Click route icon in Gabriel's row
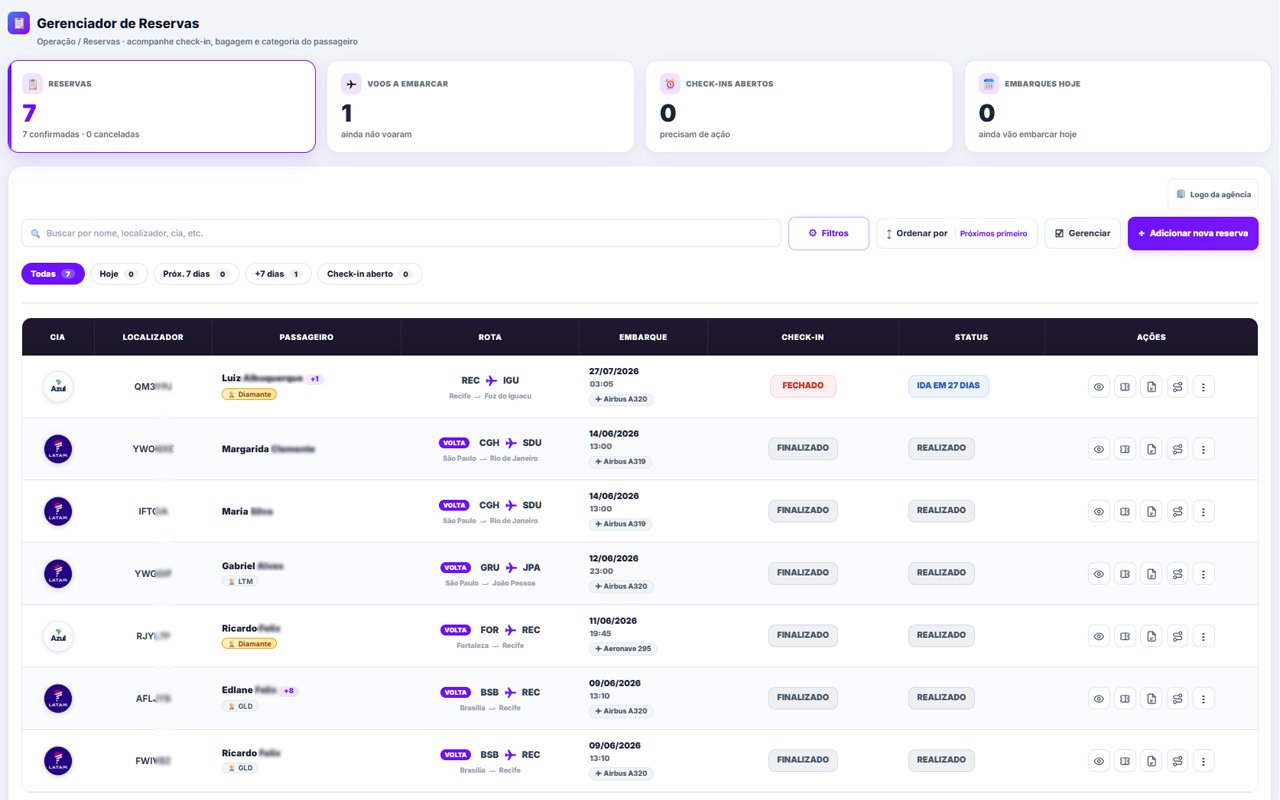This screenshot has height=800, width=1280. [1178, 574]
